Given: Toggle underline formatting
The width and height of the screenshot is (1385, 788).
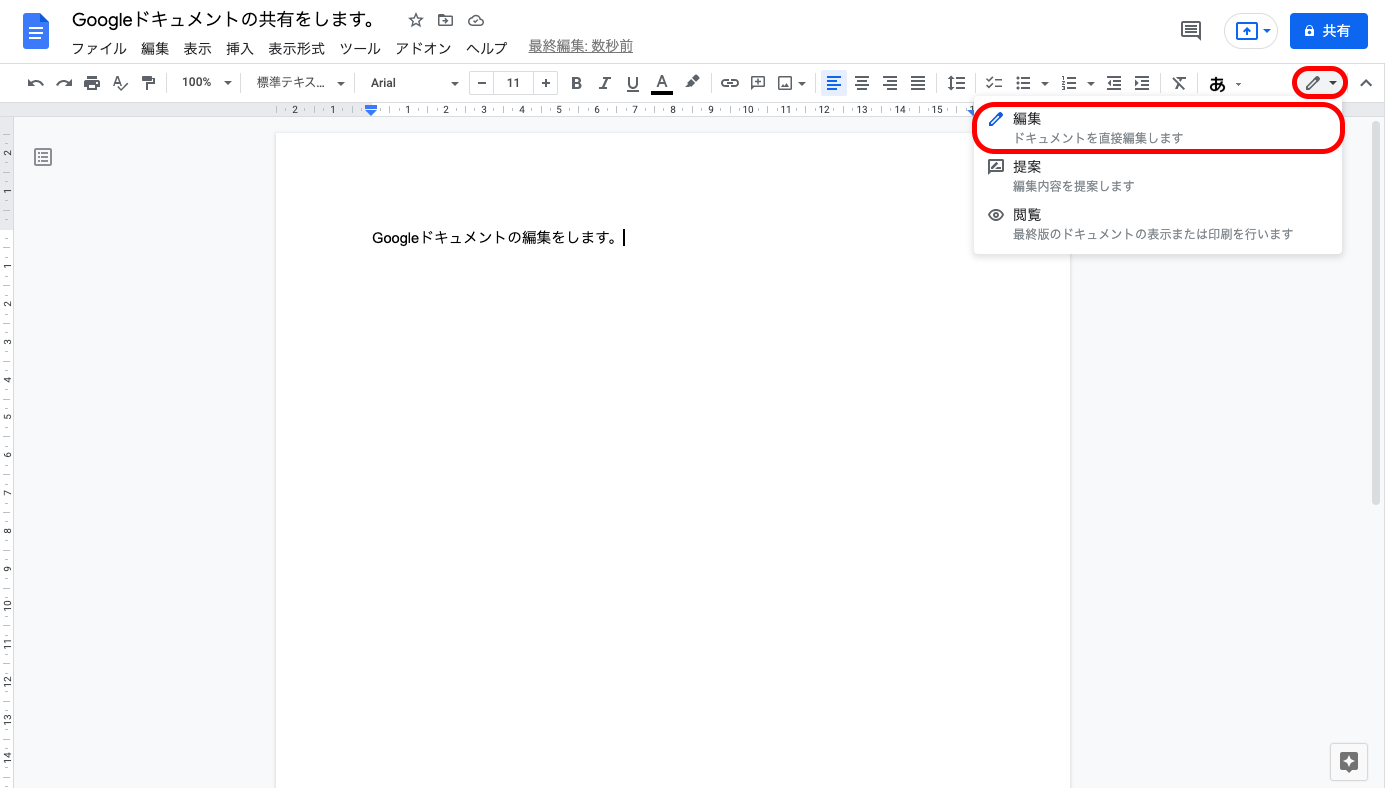Looking at the screenshot, I should click(632, 83).
